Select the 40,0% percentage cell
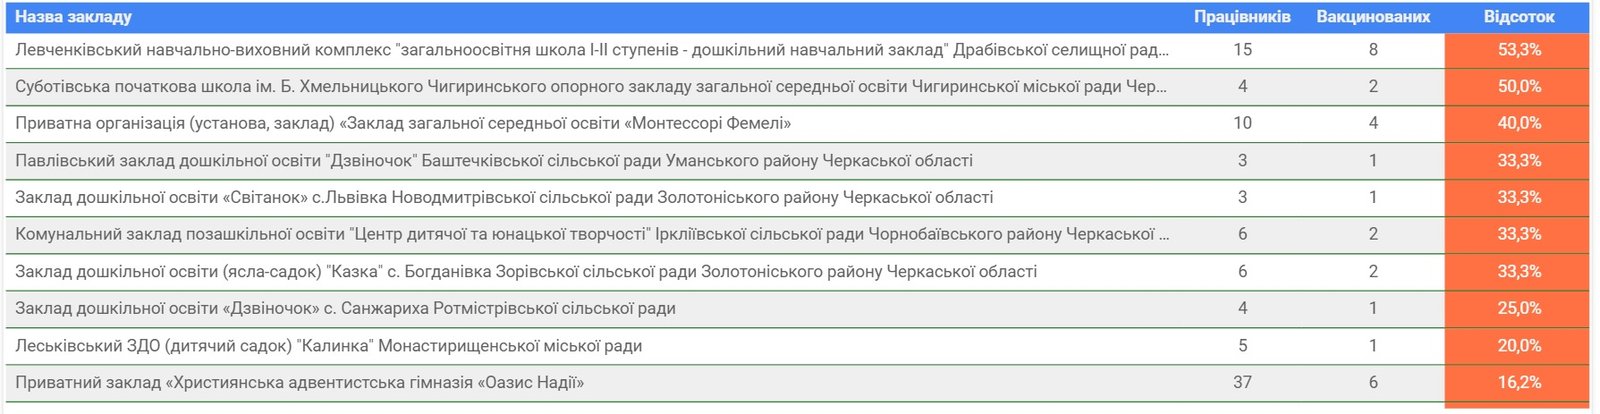 pos(1518,124)
